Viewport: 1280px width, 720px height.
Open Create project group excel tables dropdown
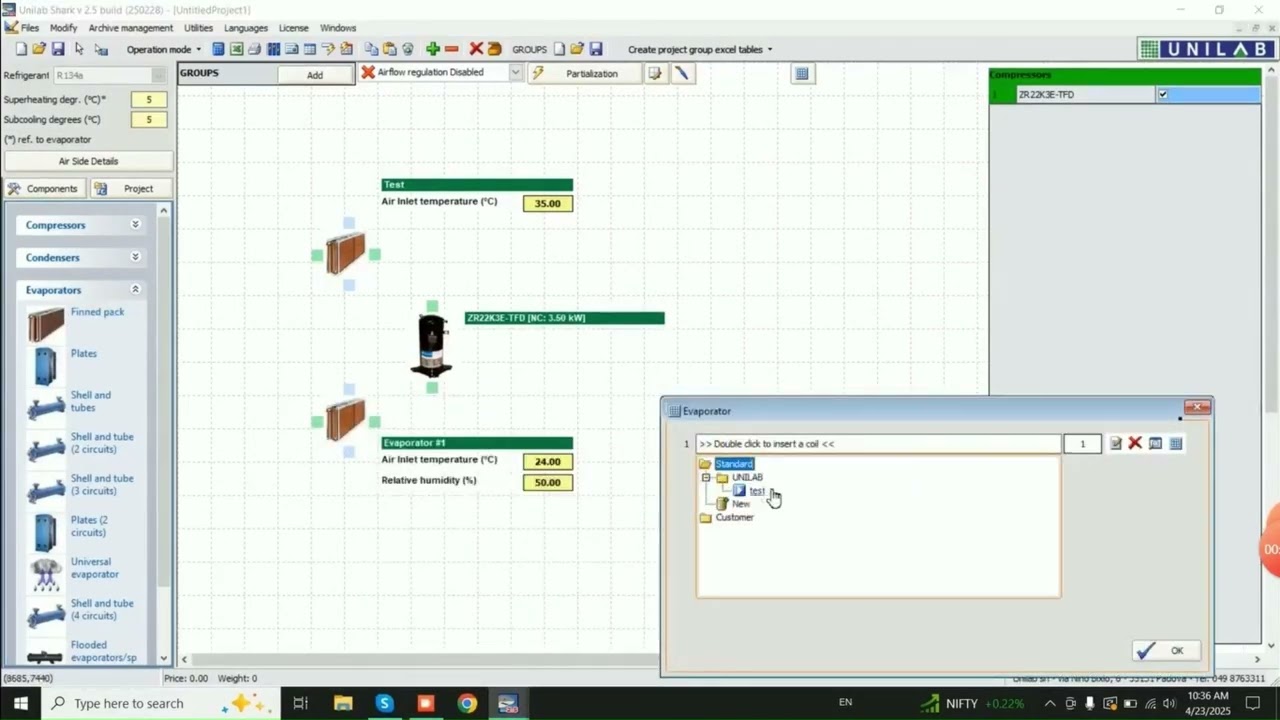[x=700, y=49]
